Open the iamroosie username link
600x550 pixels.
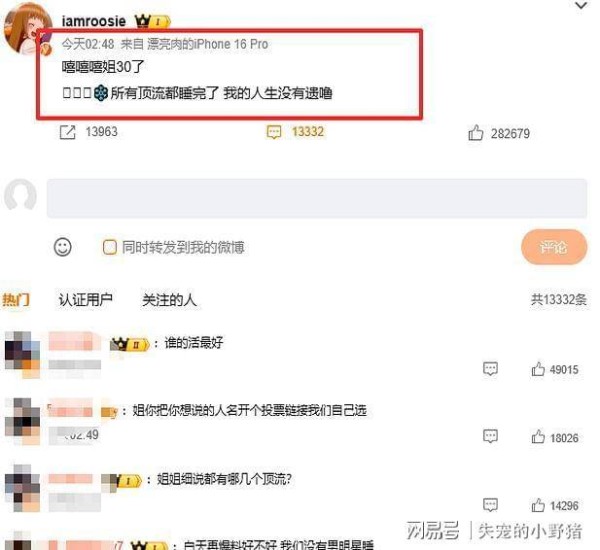[94, 21]
